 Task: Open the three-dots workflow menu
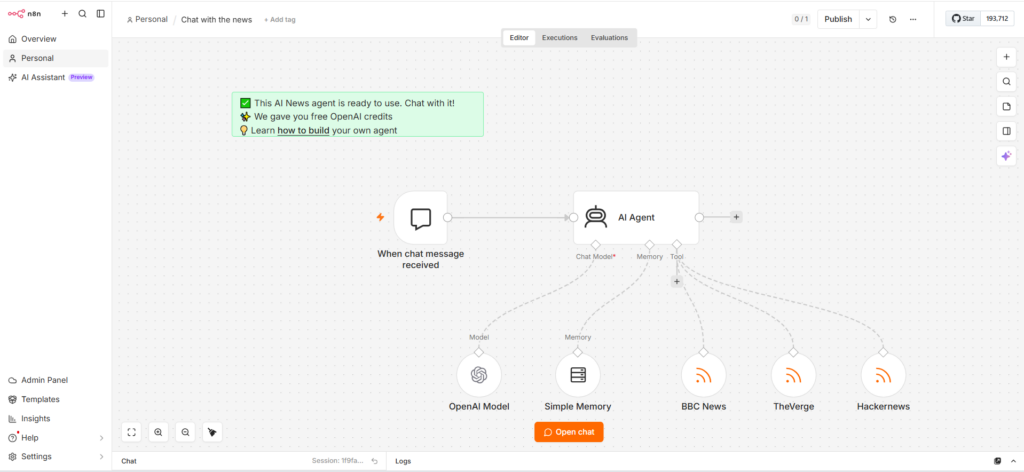913,20
